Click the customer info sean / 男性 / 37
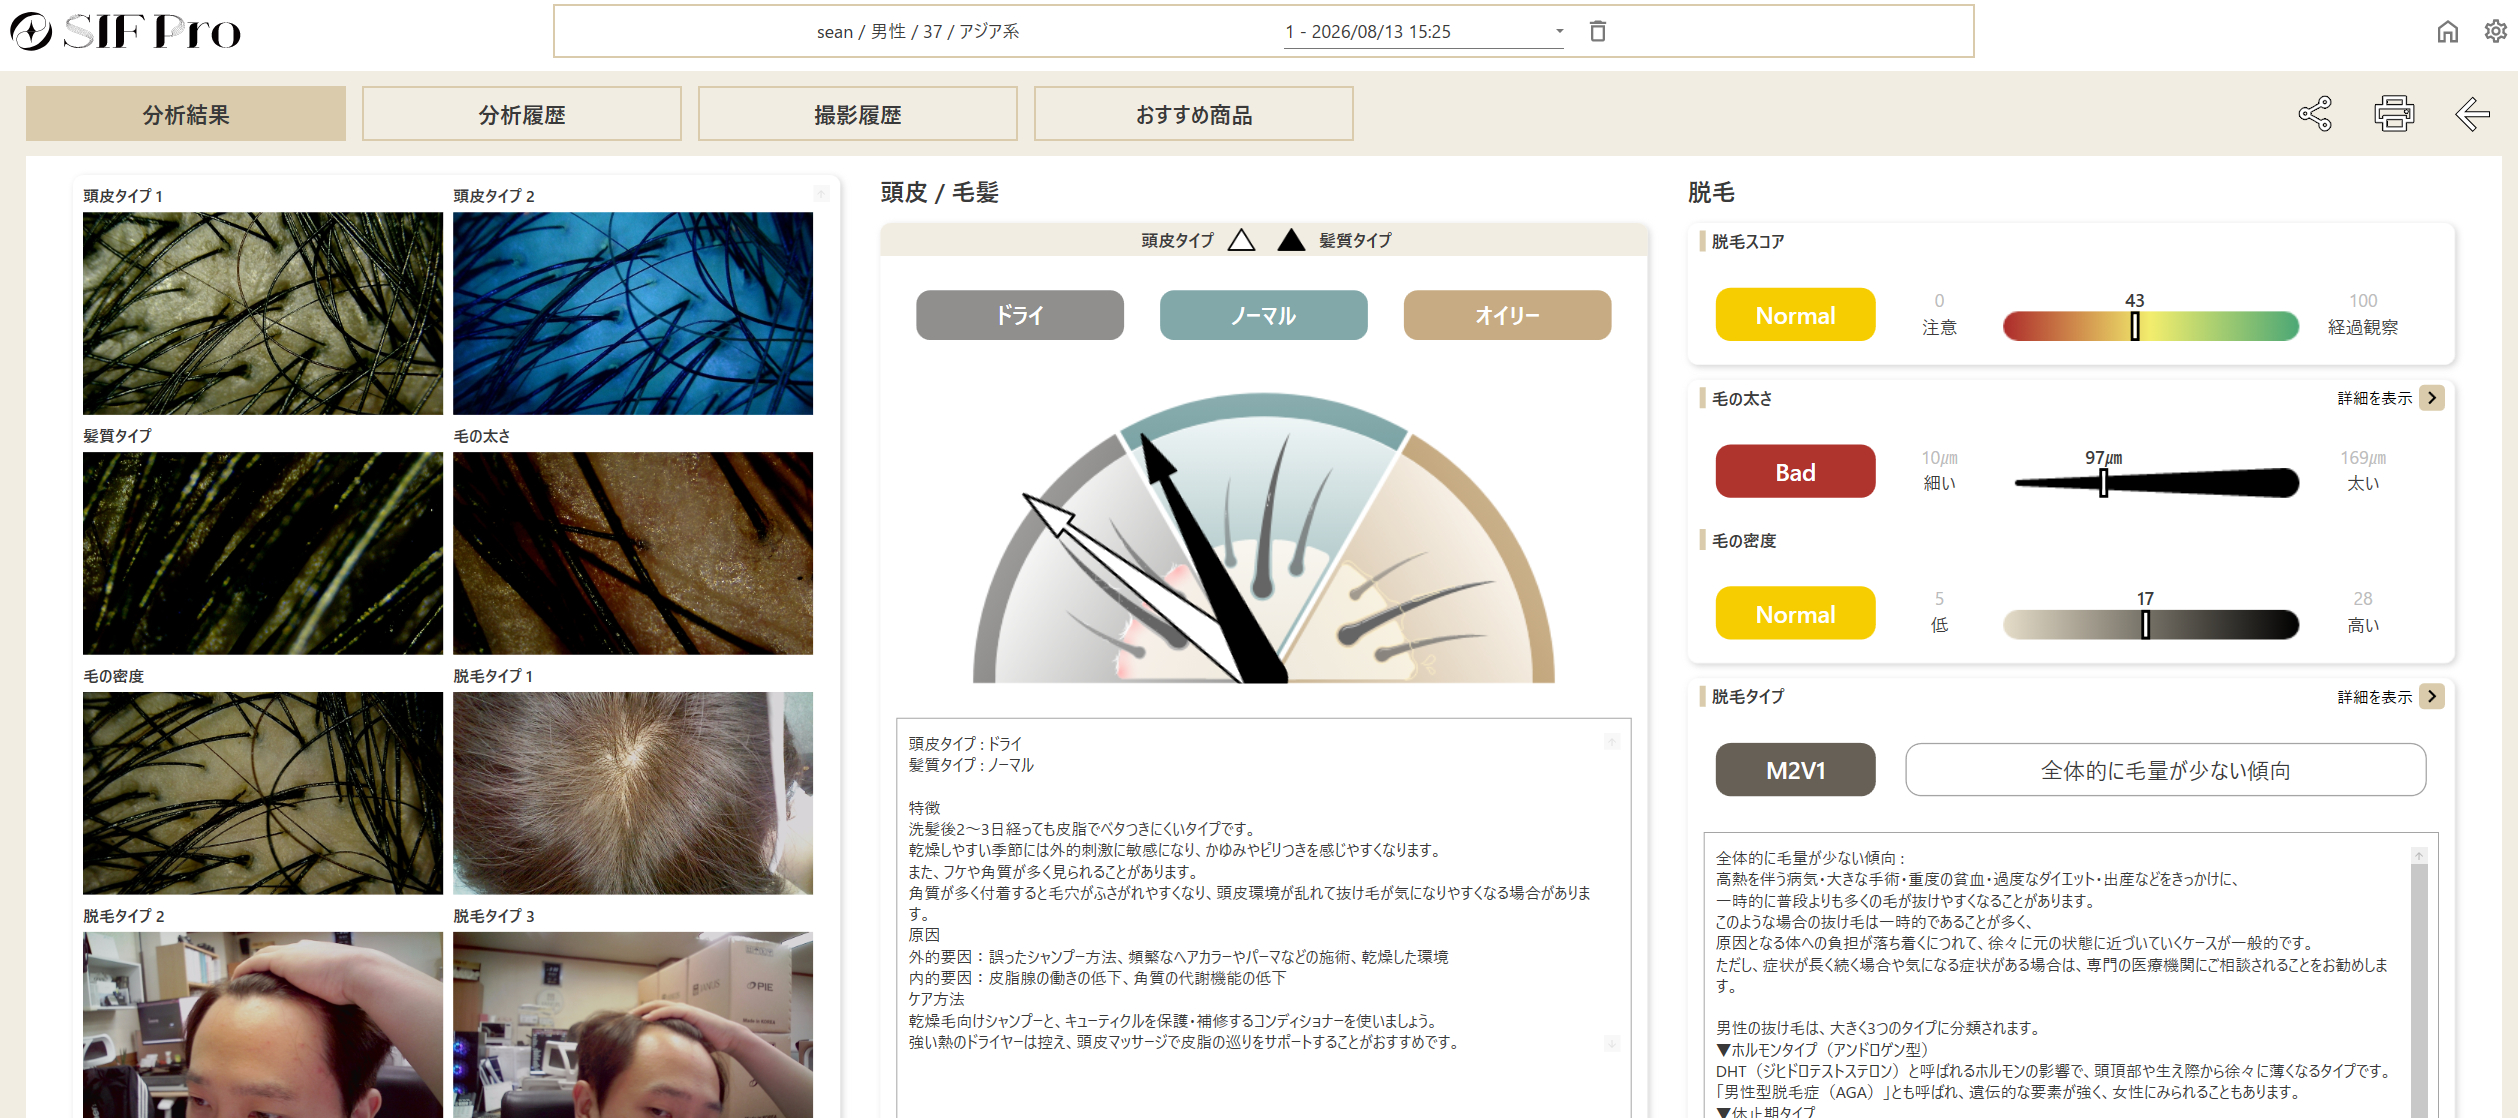The height and width of the screenshot is (1118, 2518). pyautogui.click(x=918, y=32)
